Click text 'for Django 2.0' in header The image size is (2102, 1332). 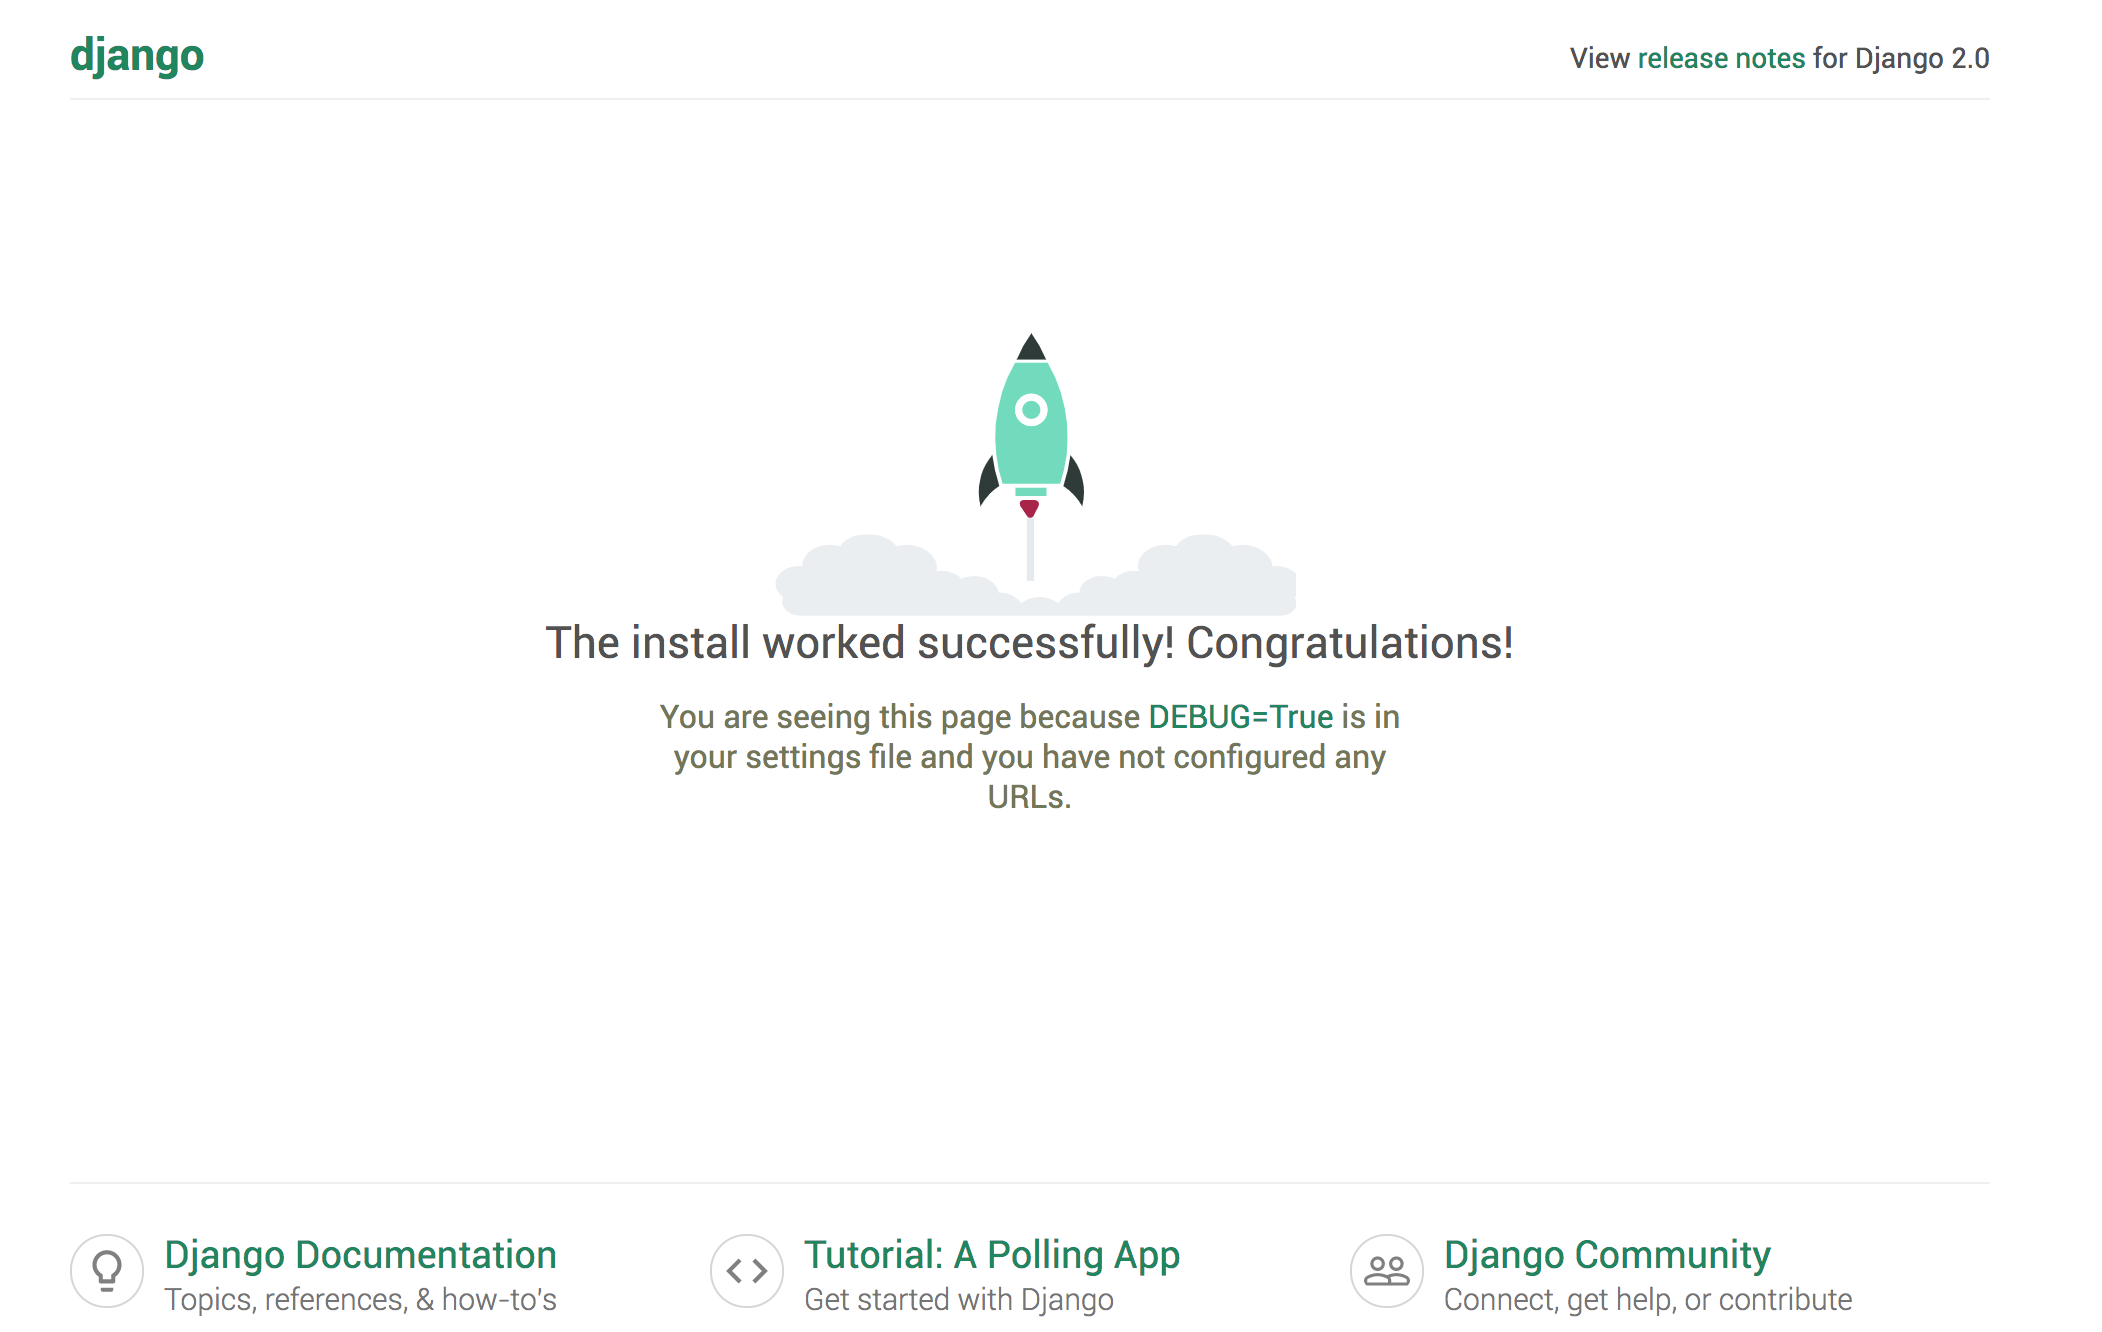1901,58
